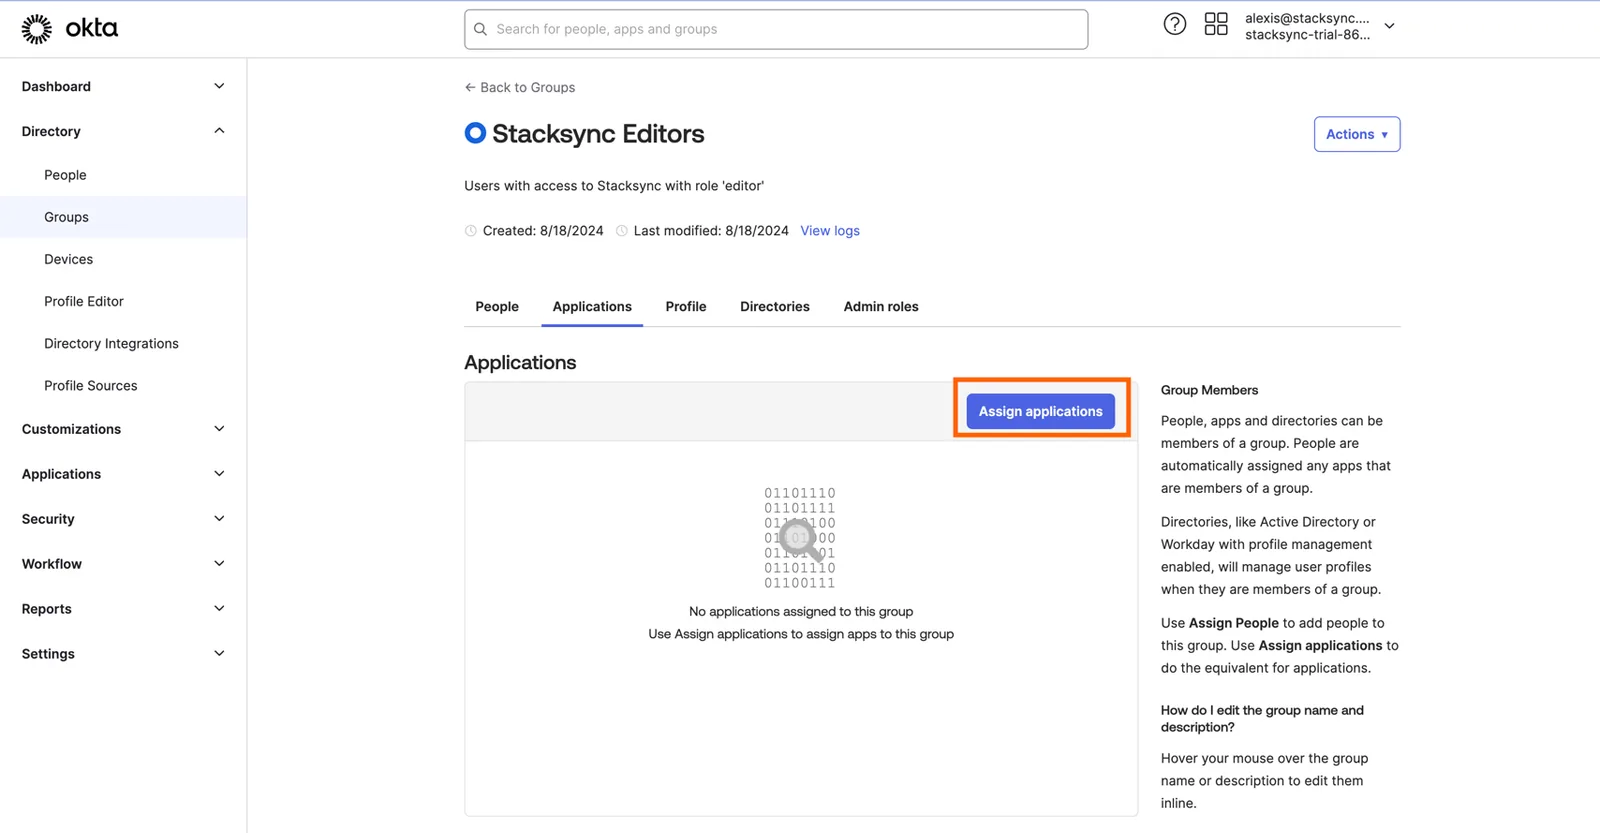The width and height of the screenshot is (1600, 833).
Task: Click the group description about role 'editor'
Action: click(x=614, y=186)
